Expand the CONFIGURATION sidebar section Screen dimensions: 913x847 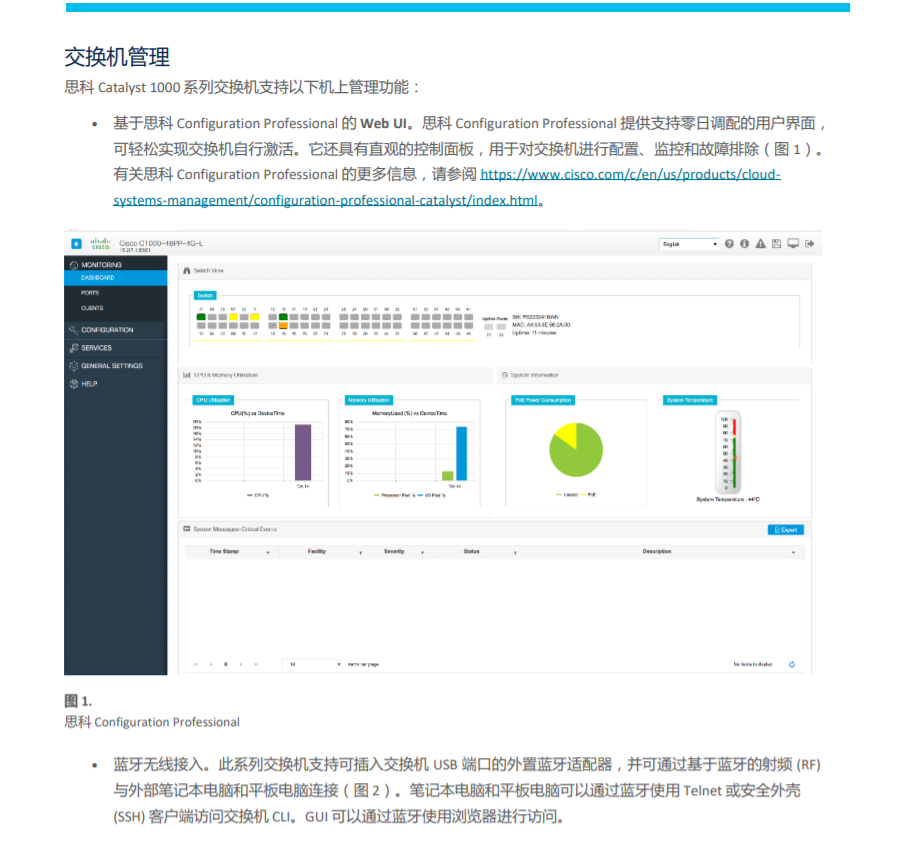116,330
